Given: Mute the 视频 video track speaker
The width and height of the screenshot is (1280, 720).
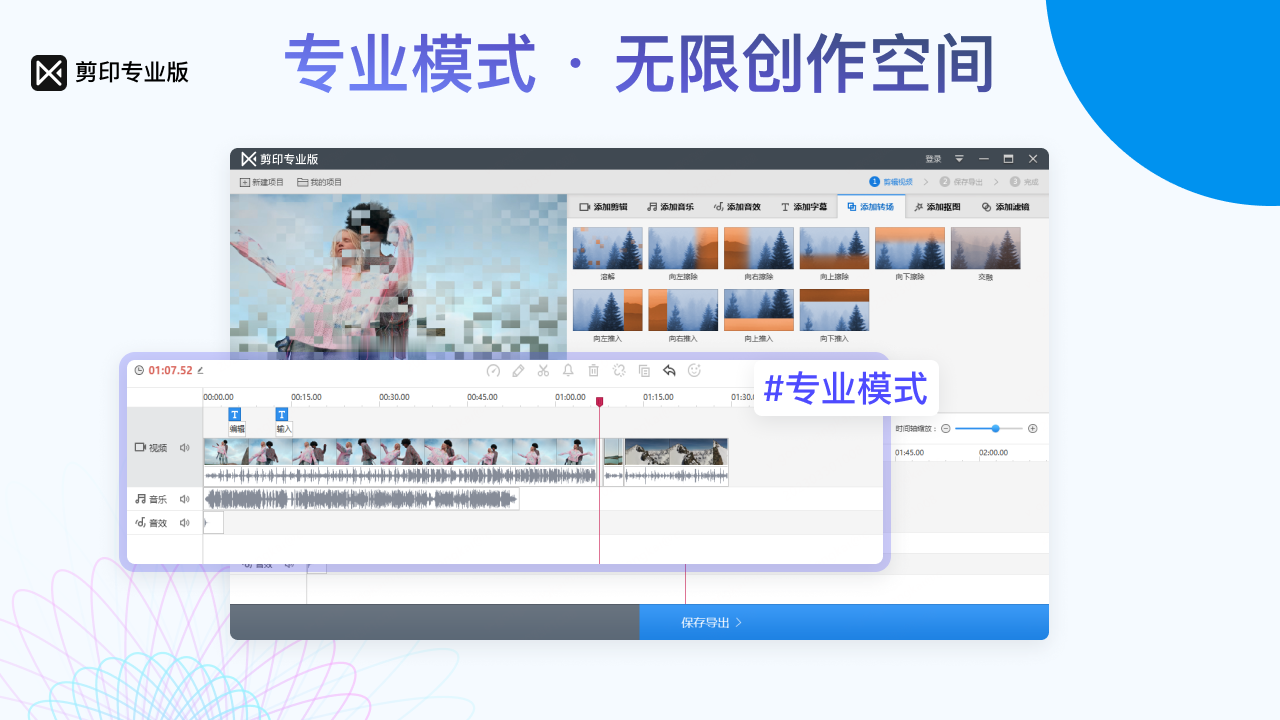Looking at the screenshot, I should pos(184,447).
